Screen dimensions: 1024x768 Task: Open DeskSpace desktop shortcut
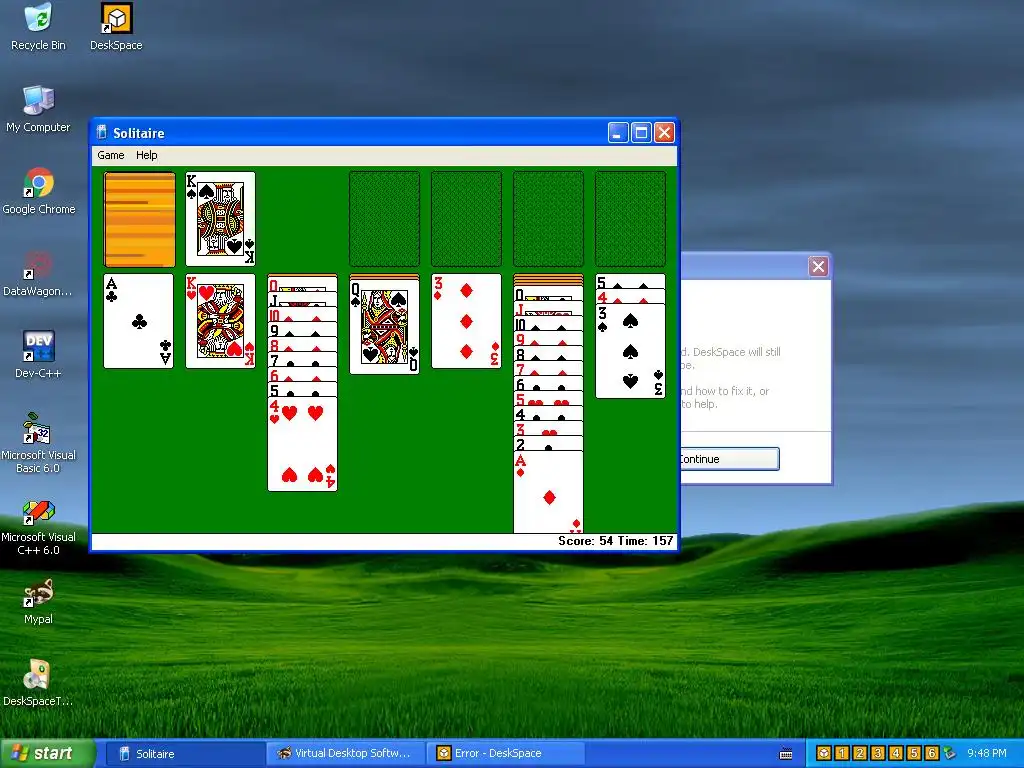(x=116, y=27)
